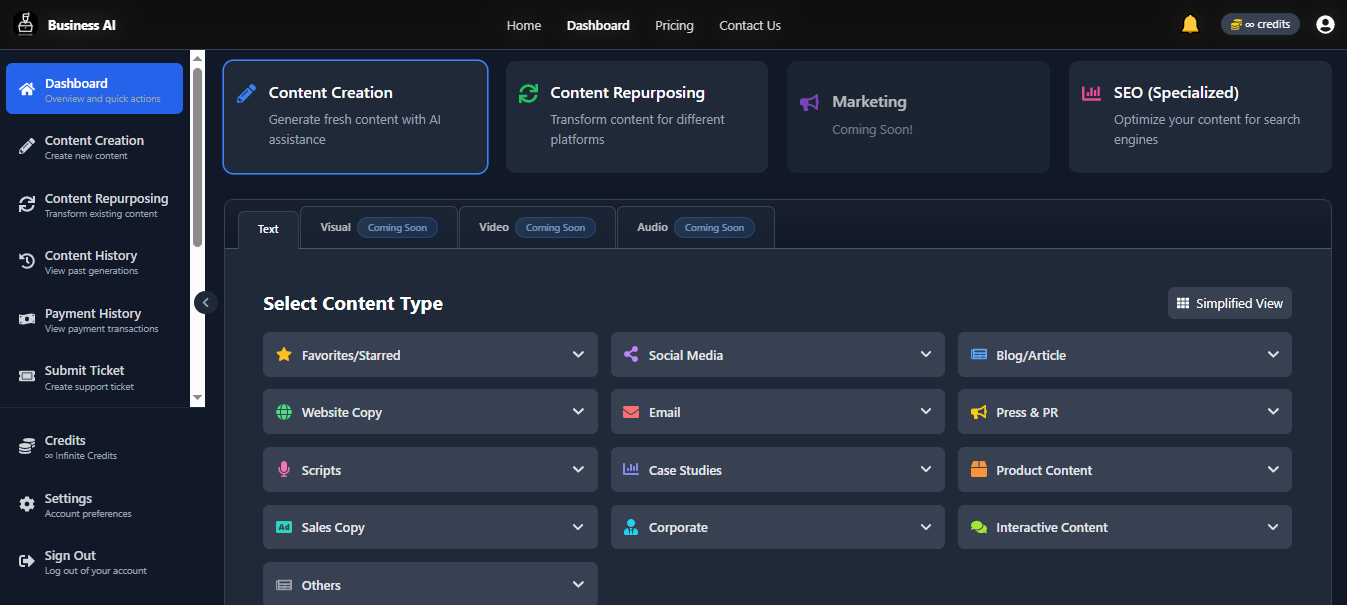The height and width of the screenshot is (605, 1347).
Task: Open Contact Us in top navigation
Action: tap(750, 25)
